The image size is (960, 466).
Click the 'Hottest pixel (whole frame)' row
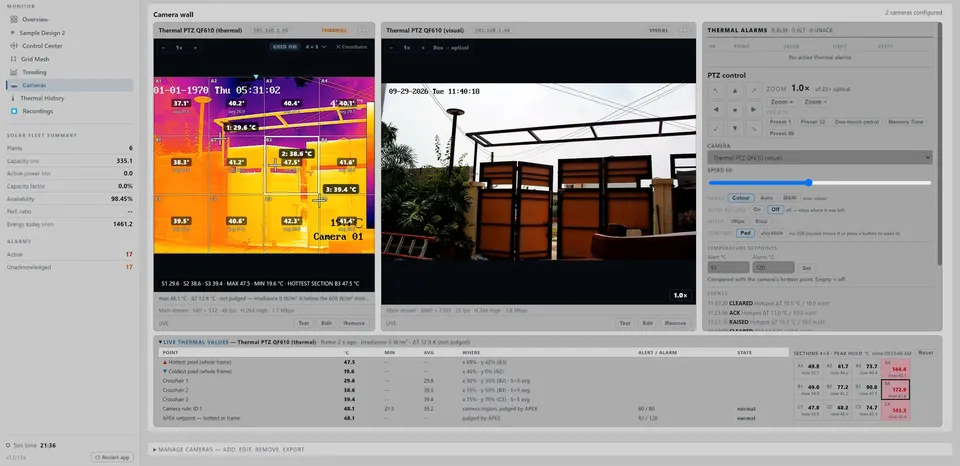click(x=474, y=362)
